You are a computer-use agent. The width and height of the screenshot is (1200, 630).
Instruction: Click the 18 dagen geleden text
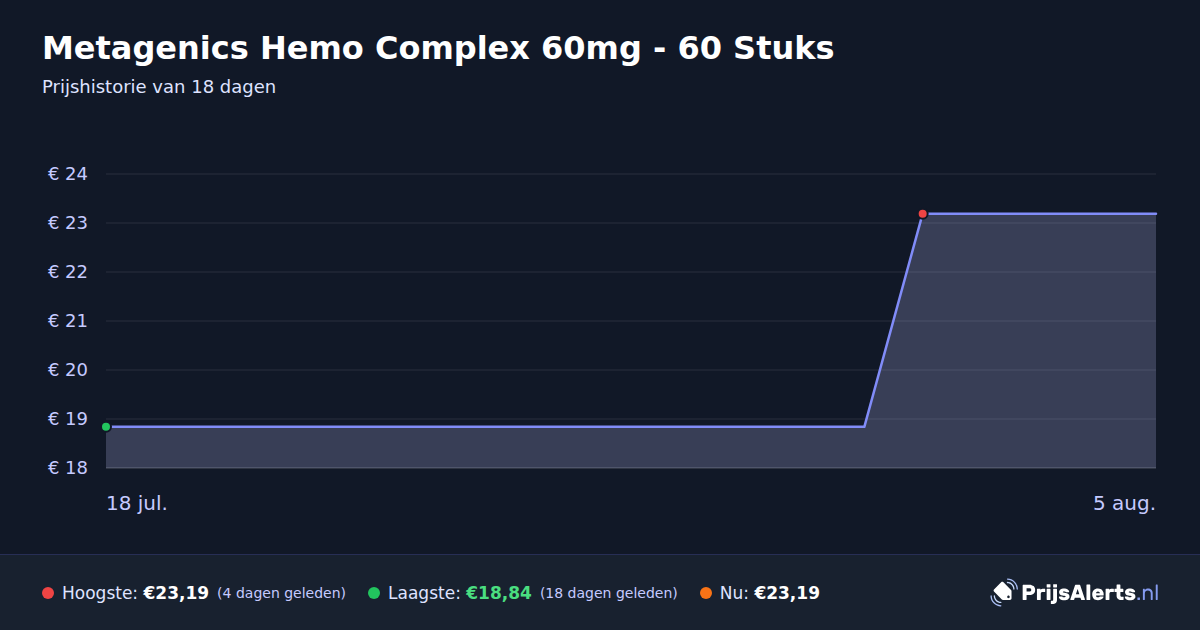coord(608,593)
